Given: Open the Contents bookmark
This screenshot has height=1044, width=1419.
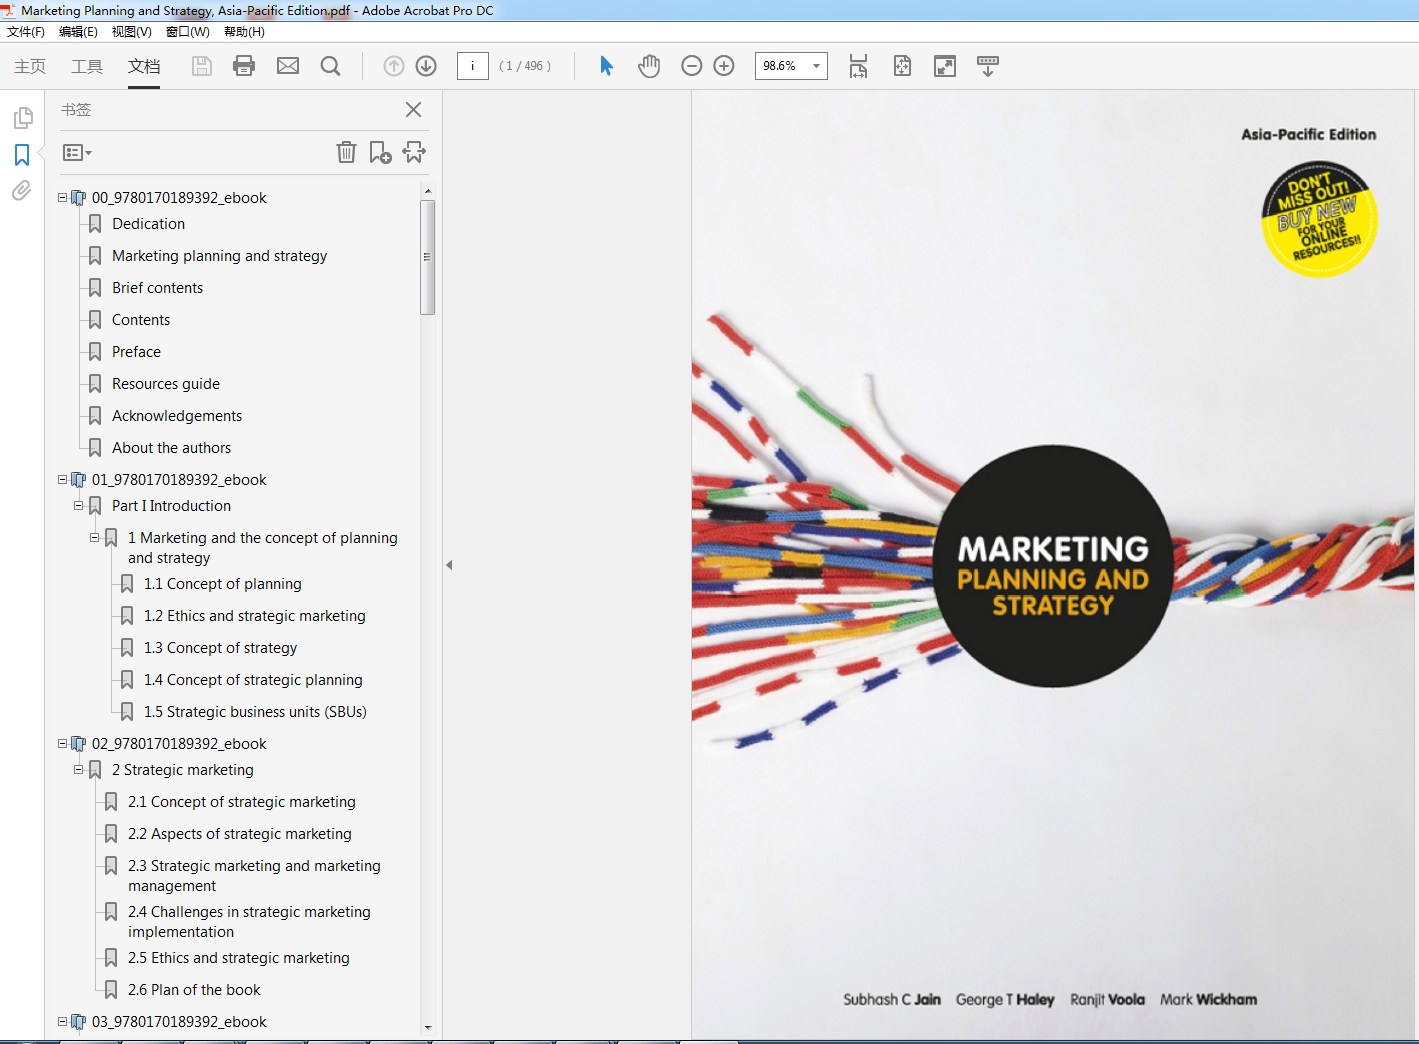Looking at the screenshot, I should tap(141, 320).
